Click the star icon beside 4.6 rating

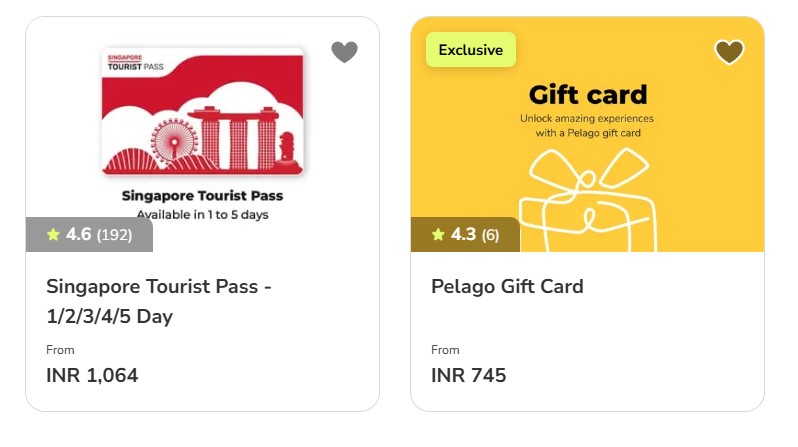[53, 234]
